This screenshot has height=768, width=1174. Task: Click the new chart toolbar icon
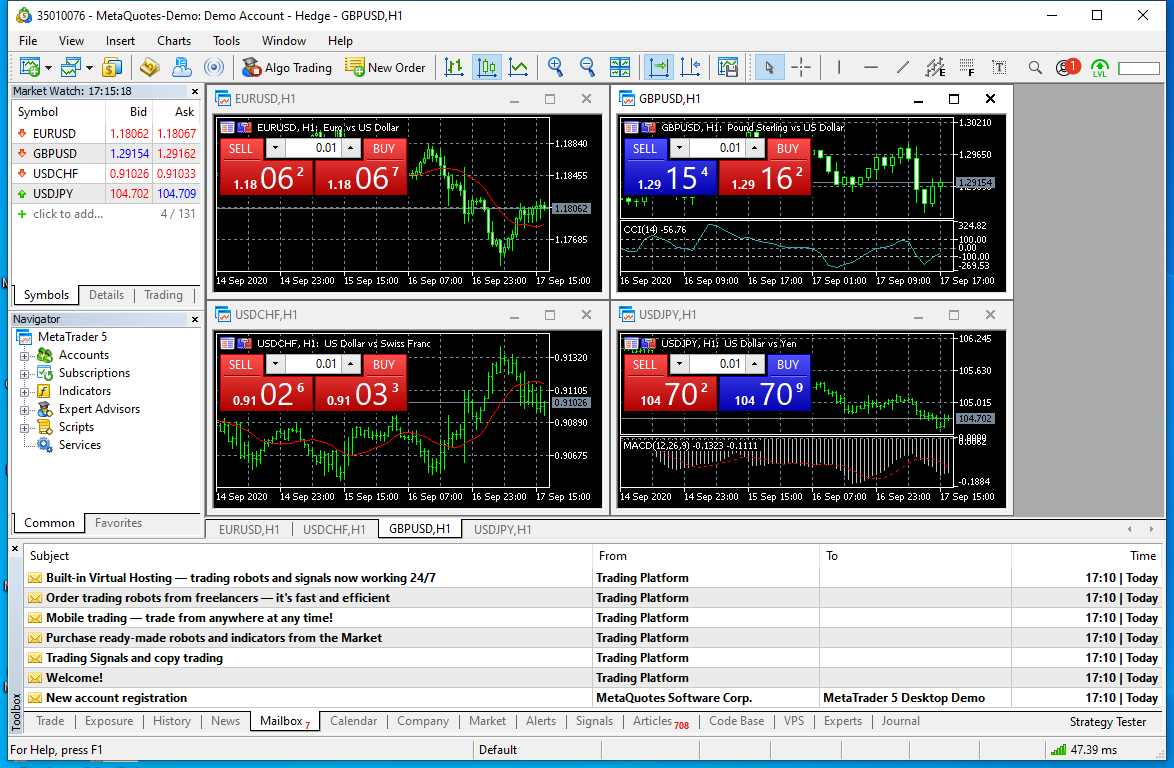pyautogui.click(x=30, y=67)
